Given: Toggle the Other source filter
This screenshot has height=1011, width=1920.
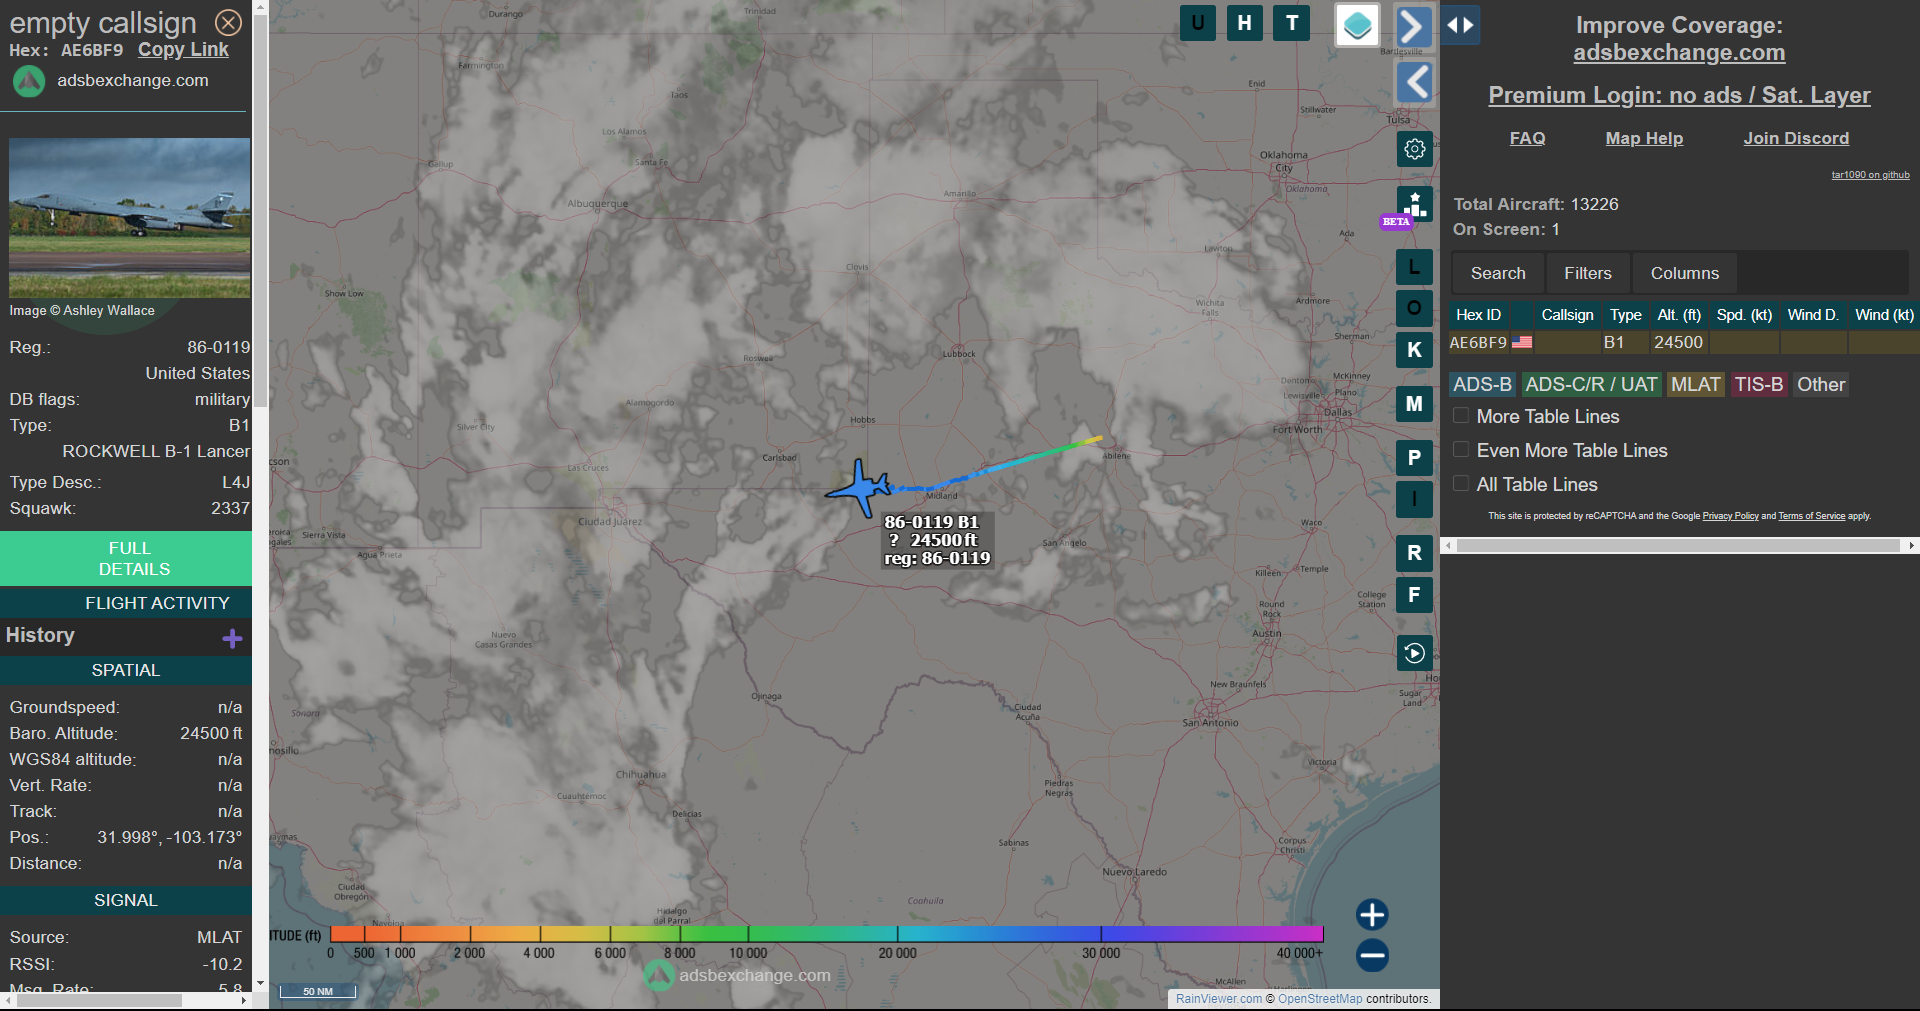Looking at the screenshot, I should [x=1821, y=384].
